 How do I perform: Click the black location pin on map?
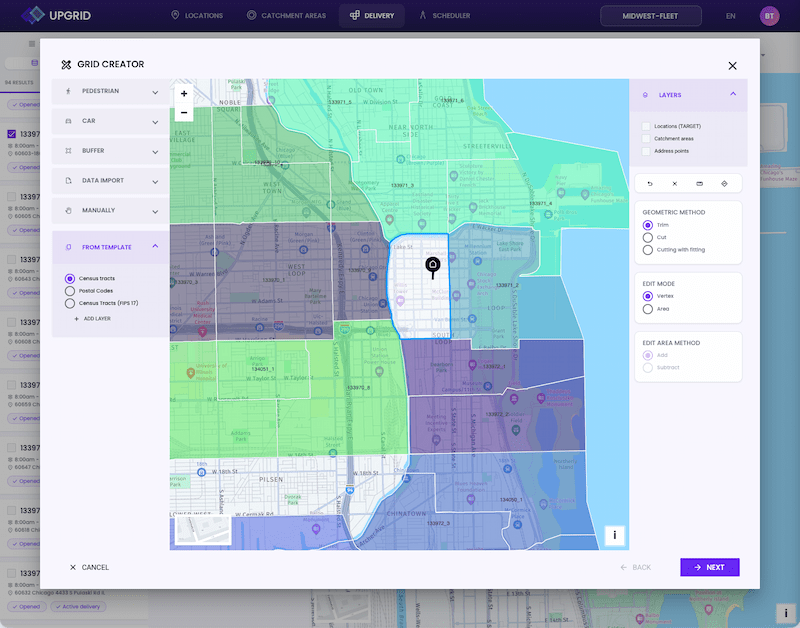pos(433,267)
